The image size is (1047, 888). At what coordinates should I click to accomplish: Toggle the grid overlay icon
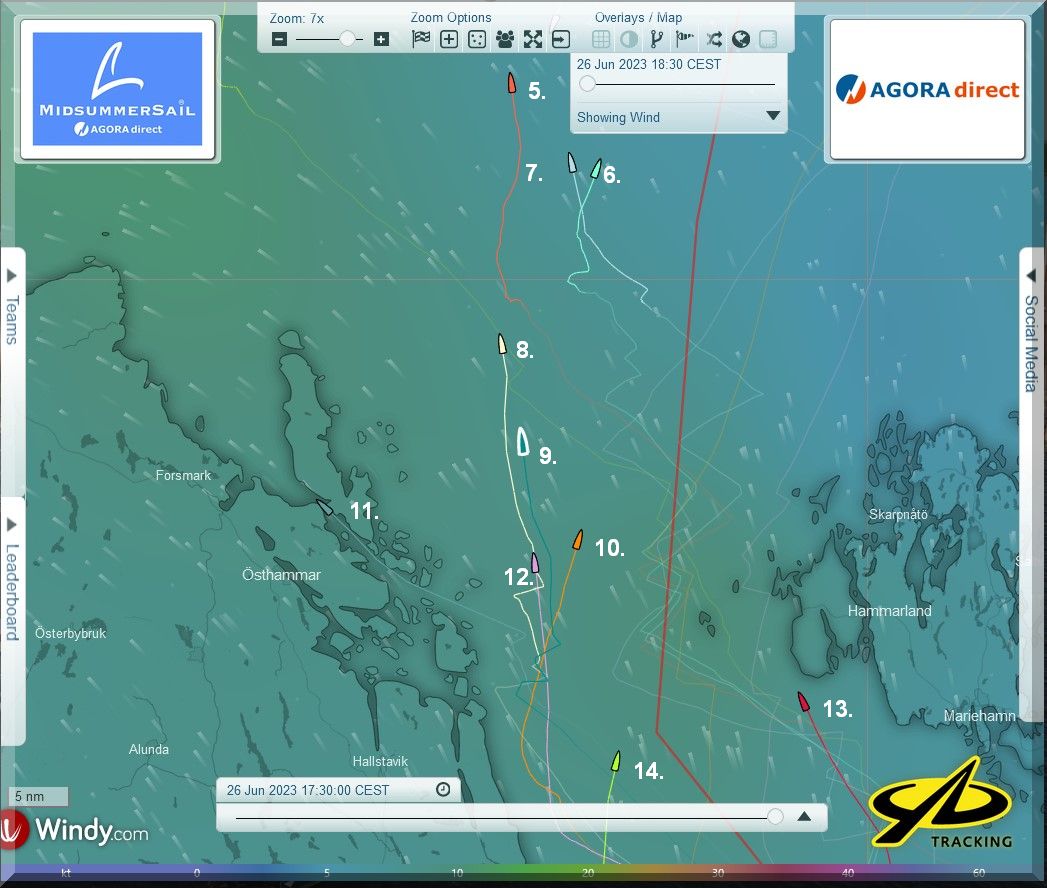pos(601,40)
